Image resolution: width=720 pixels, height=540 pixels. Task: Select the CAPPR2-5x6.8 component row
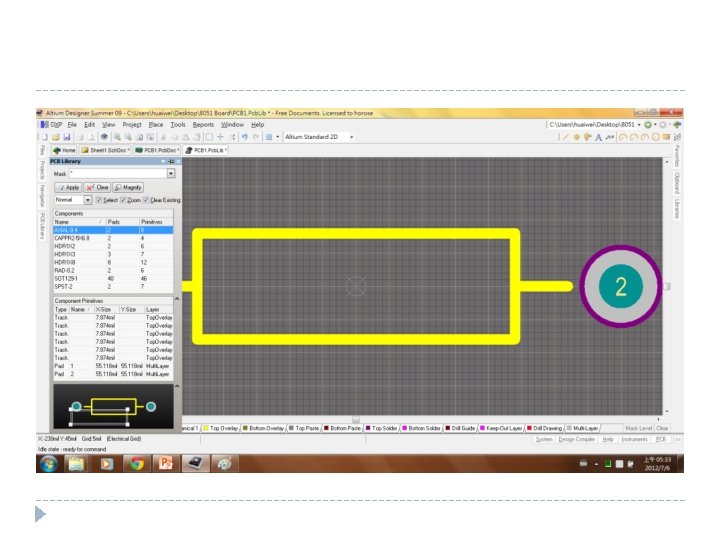point(113,238)
